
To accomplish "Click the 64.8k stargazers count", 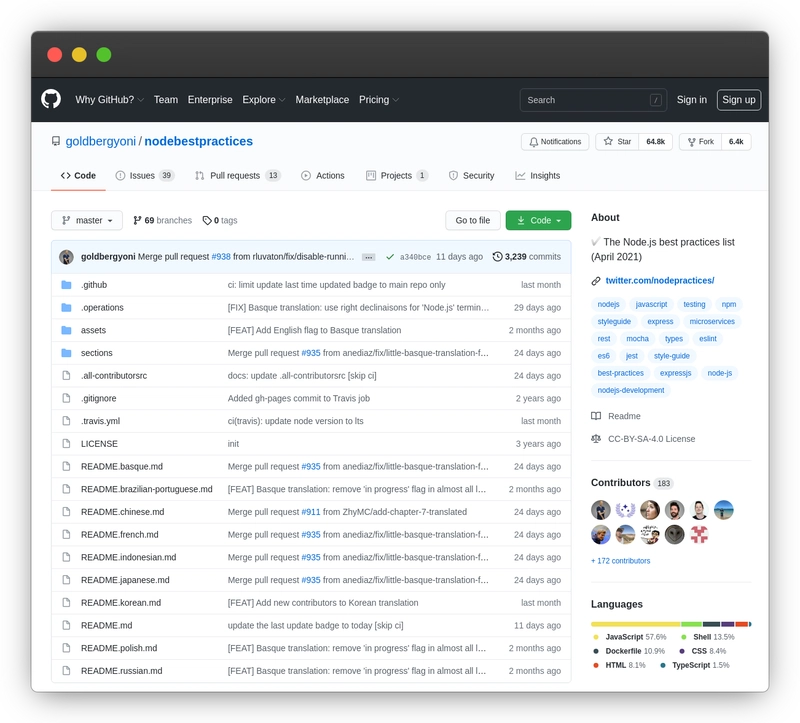I will coord(656,142).
